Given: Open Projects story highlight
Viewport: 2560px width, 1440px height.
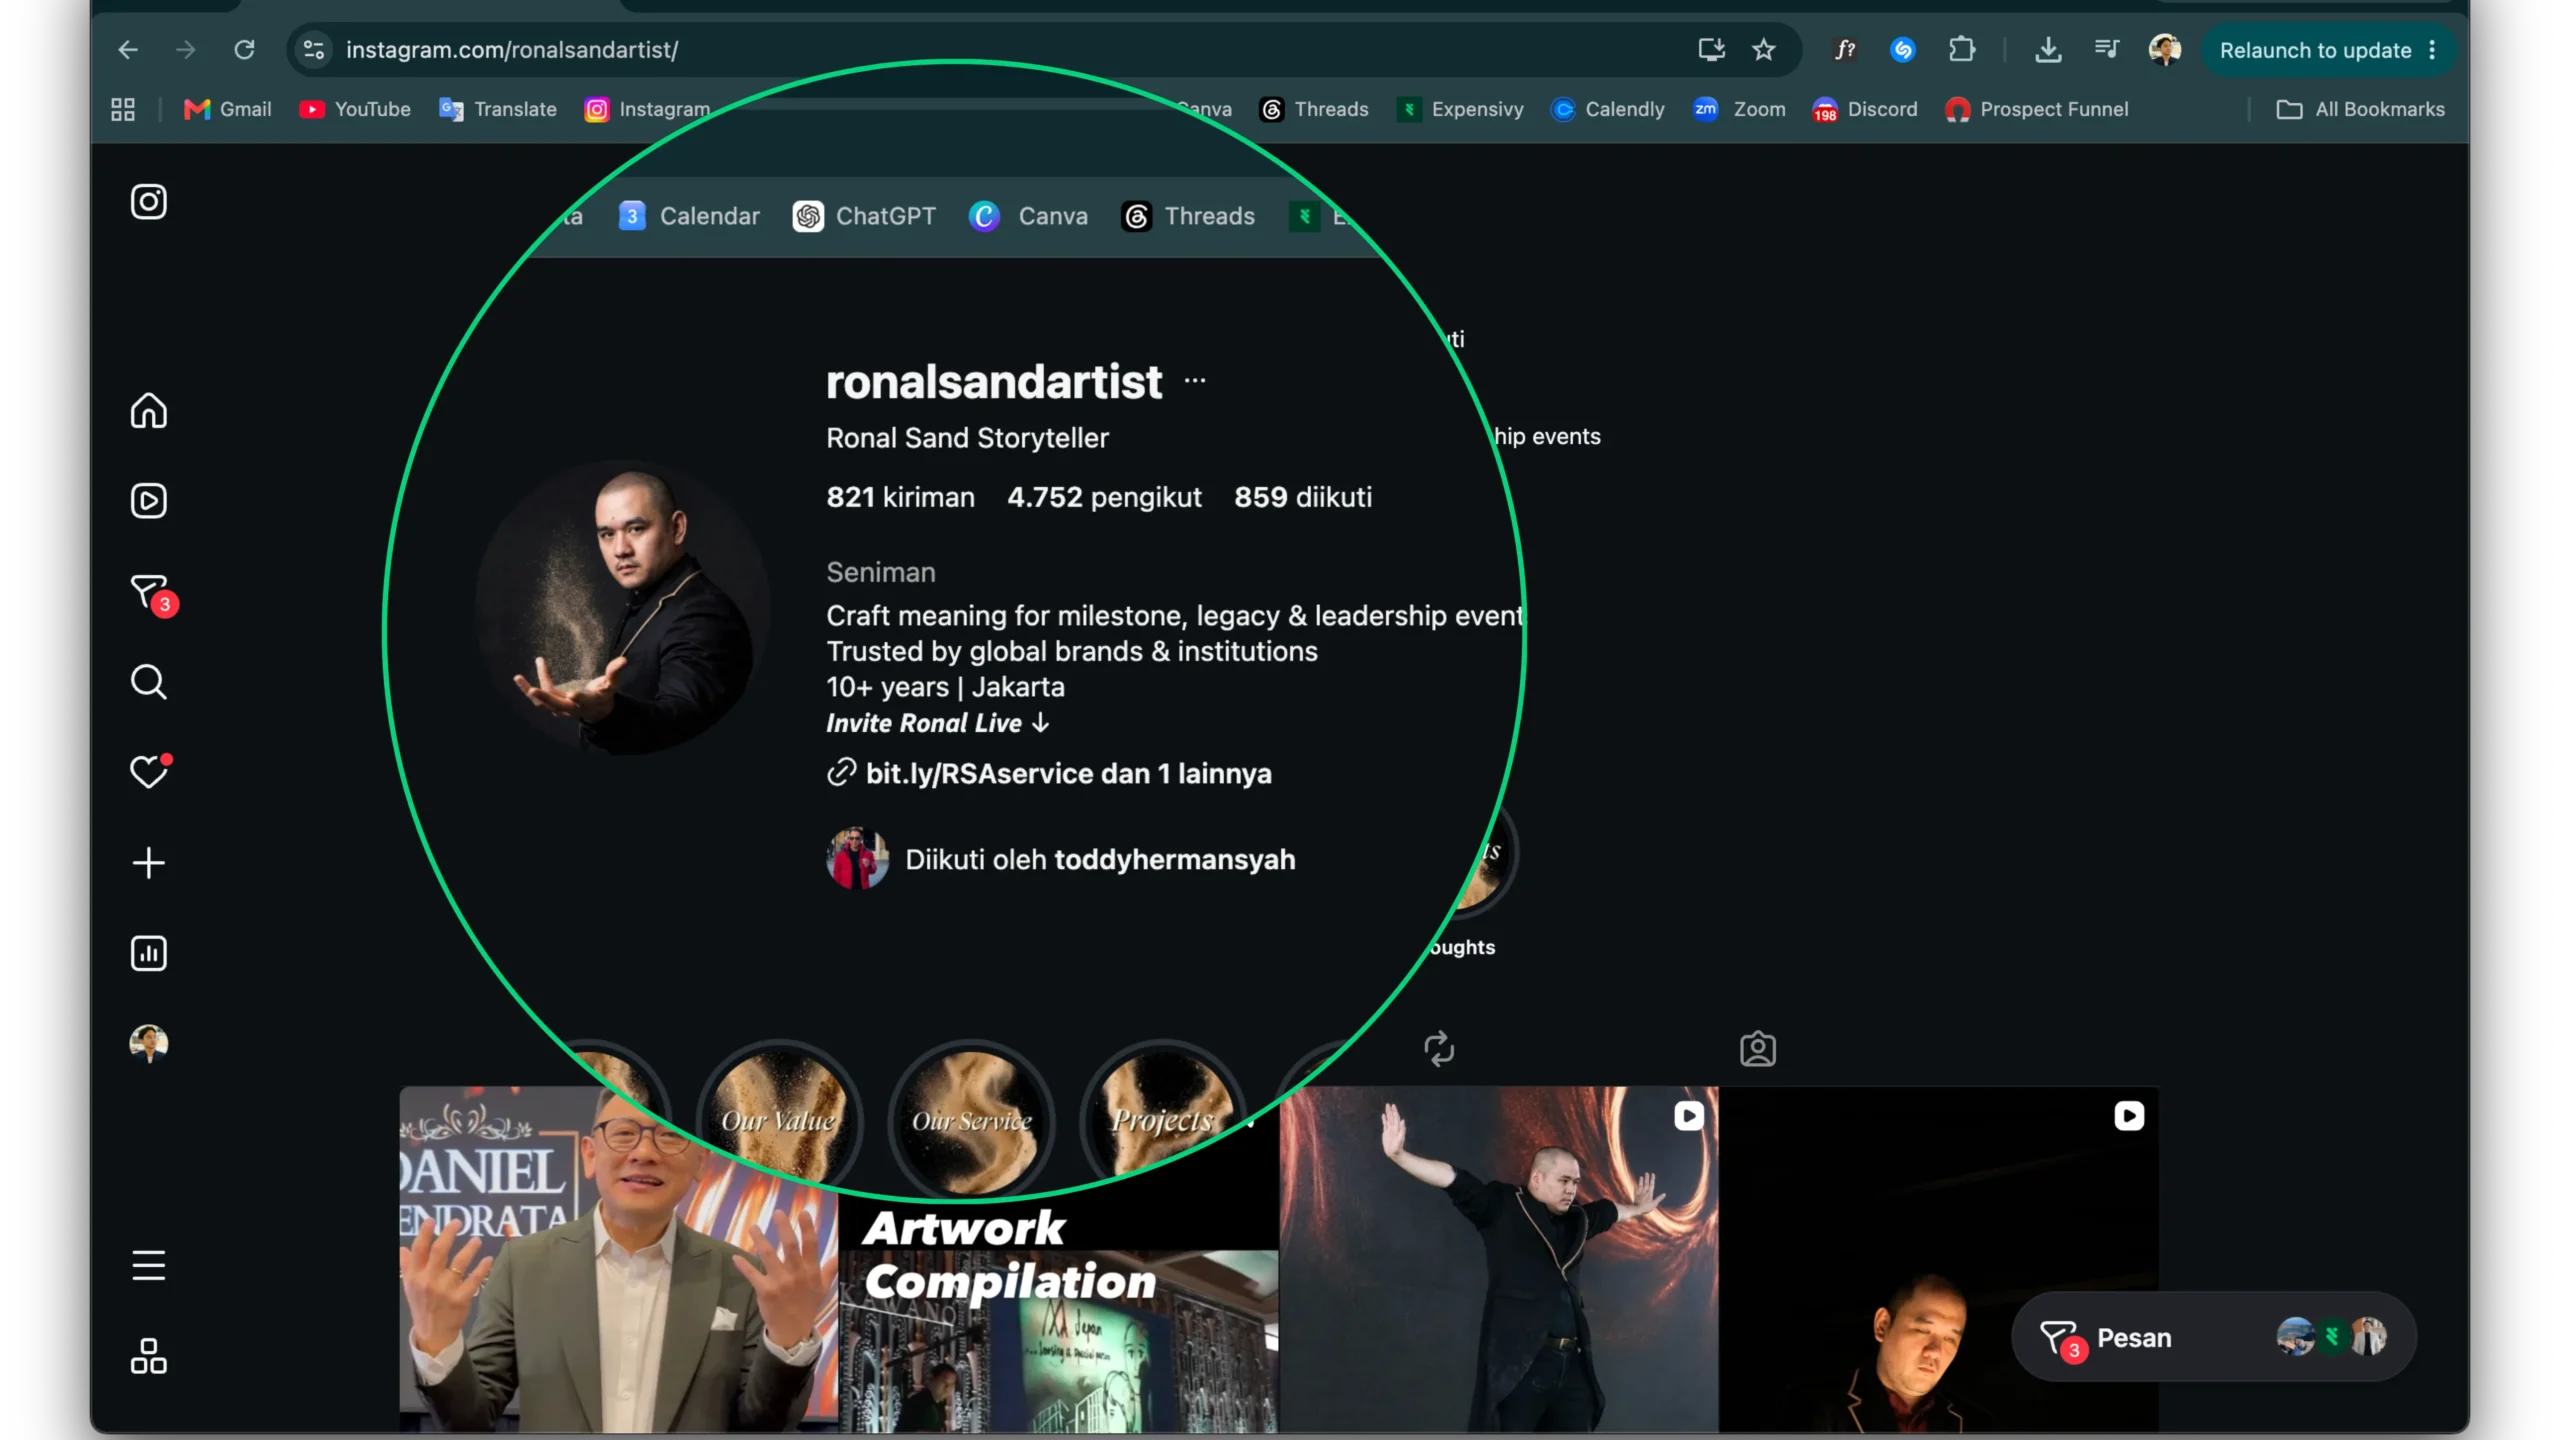Looking at the screenshot, I should point(1163,1118).
